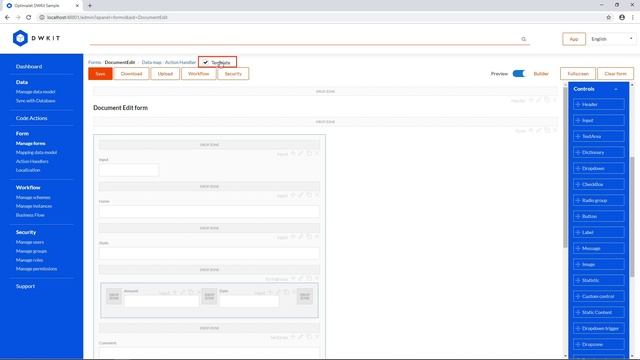Add TextArea control from Controls panel
This screenshot has height=360, width=640.
pyautogui.click(x=598, y=136)
